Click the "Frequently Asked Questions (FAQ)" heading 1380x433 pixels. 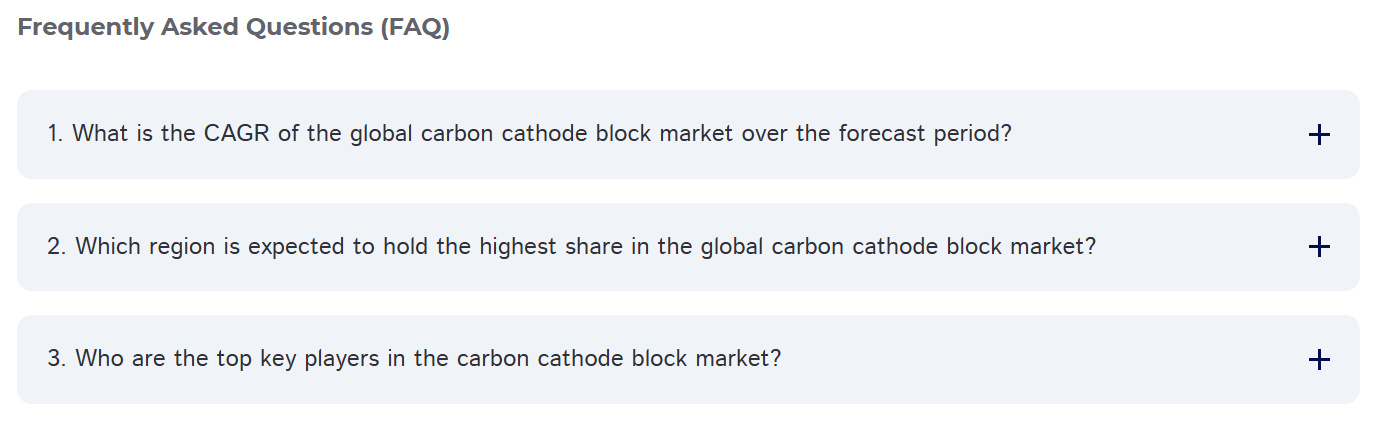click(x=234, y=28)
